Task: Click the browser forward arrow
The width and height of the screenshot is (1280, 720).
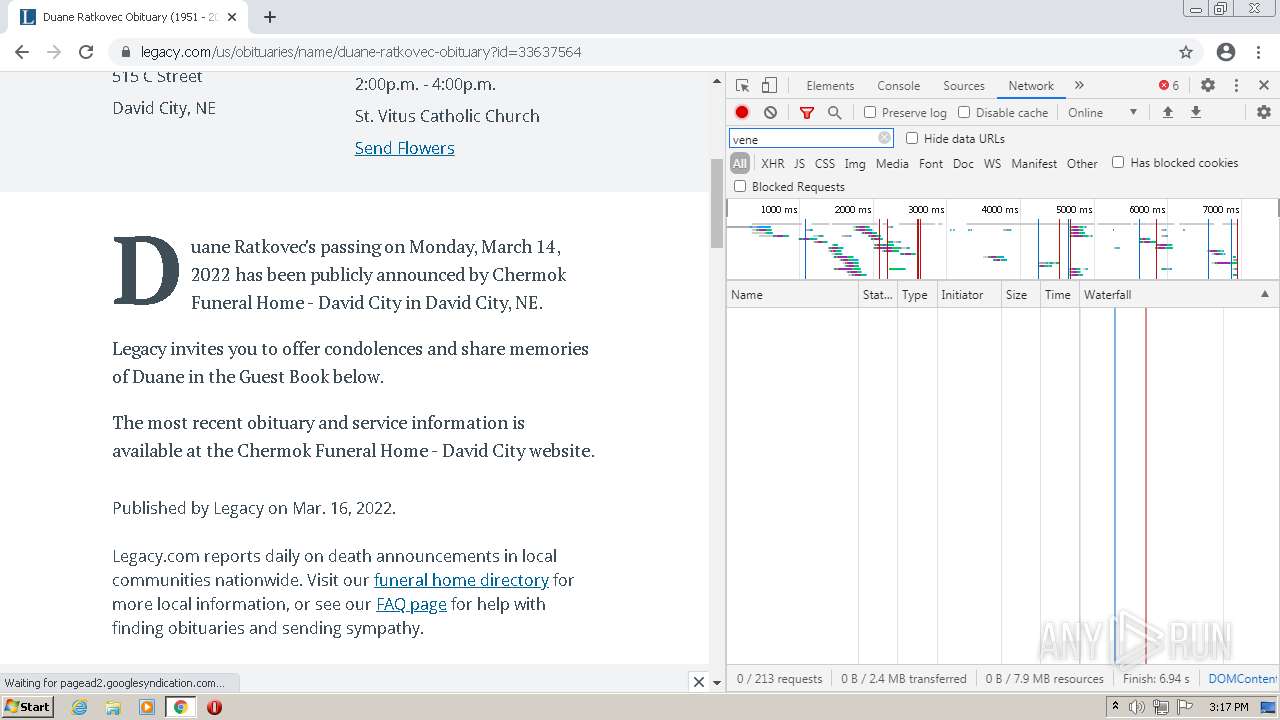Action: pos(54,52)
